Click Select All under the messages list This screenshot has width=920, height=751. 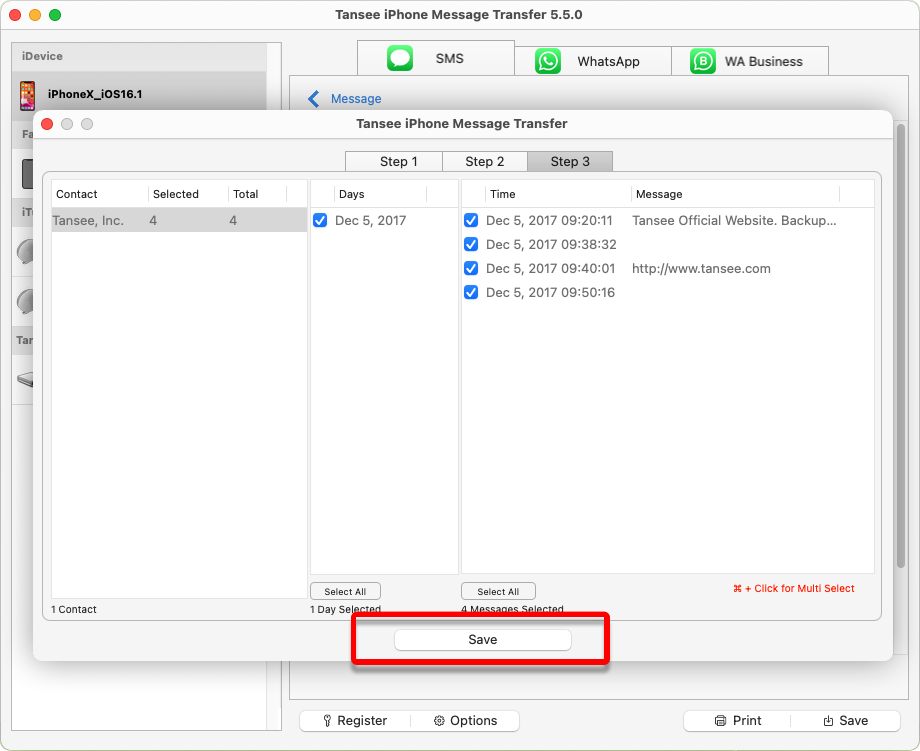pos(498,591)
